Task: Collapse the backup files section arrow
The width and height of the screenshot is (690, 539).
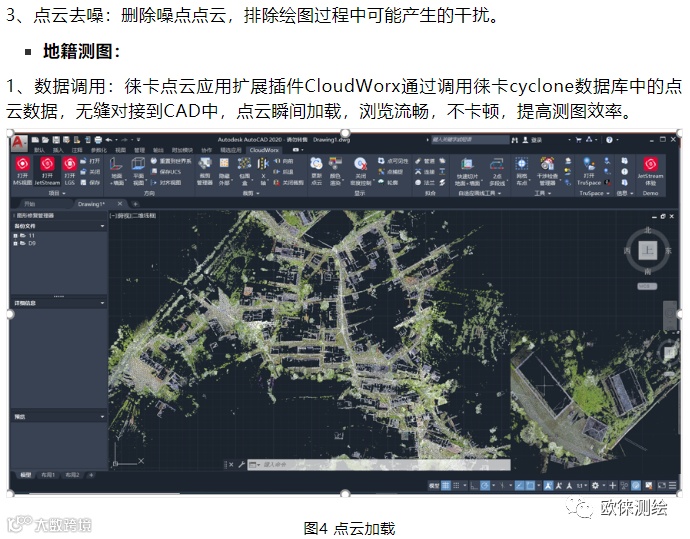Action: pyautogui.click(x=102, y=226)
